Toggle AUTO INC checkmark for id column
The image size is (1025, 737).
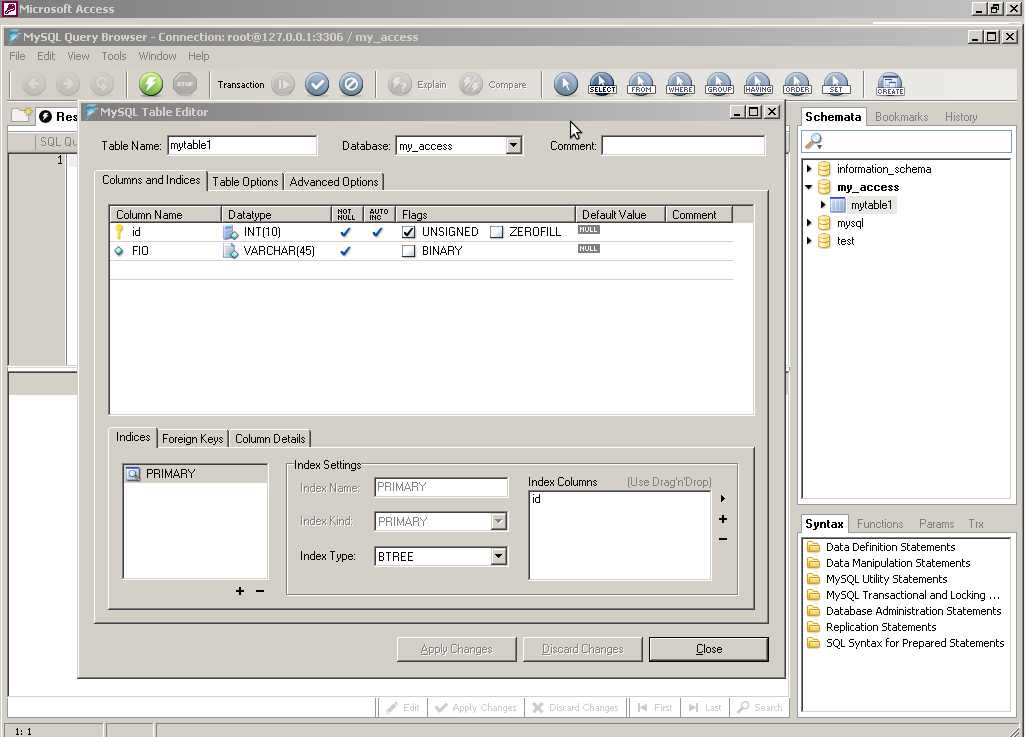click(x=377, y=232)
